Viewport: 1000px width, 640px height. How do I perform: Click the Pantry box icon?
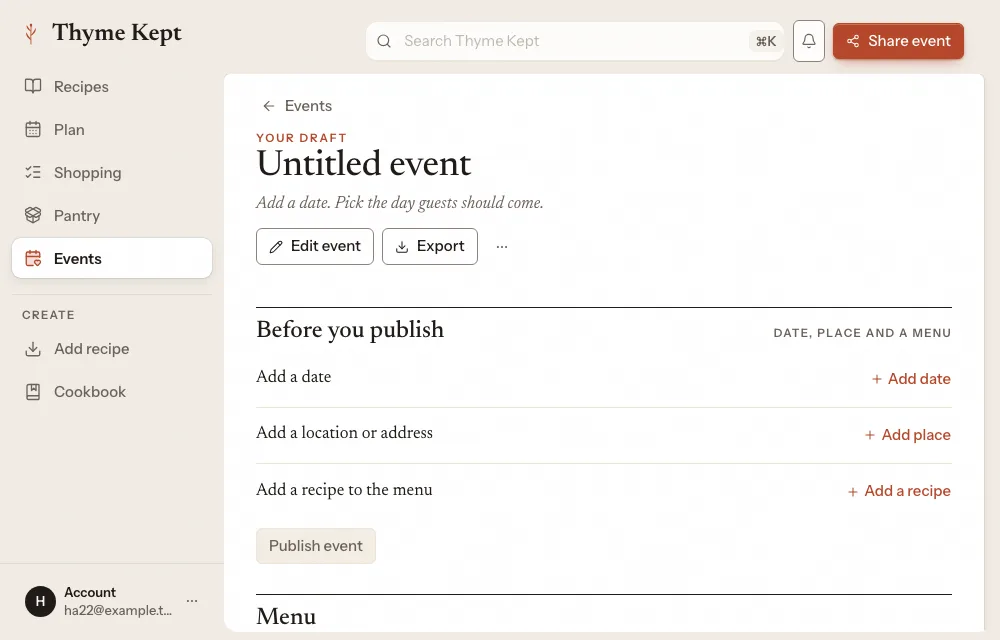point(33,215)
